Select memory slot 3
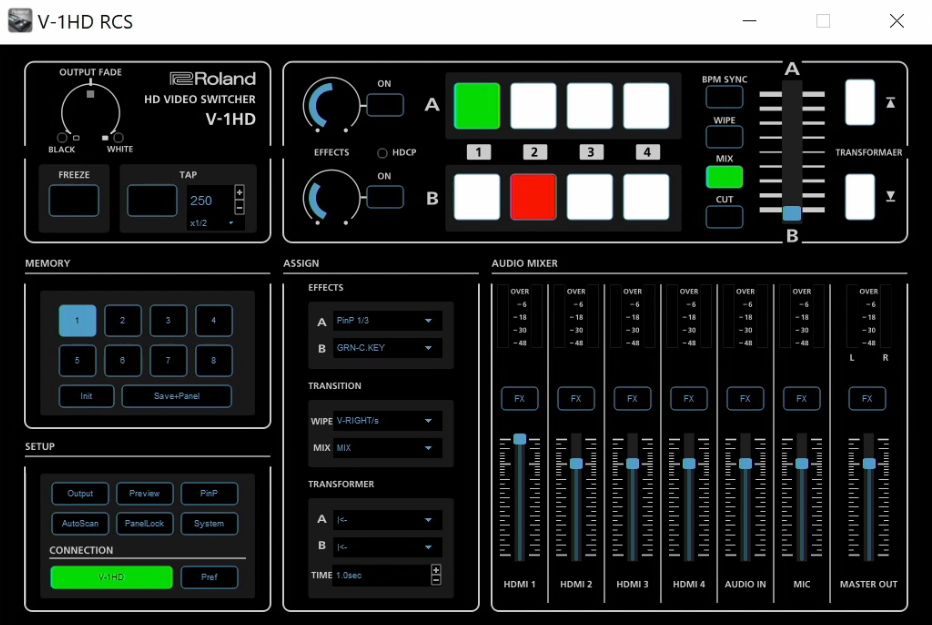This screenshot has width=932, height=625. point(169,321)
